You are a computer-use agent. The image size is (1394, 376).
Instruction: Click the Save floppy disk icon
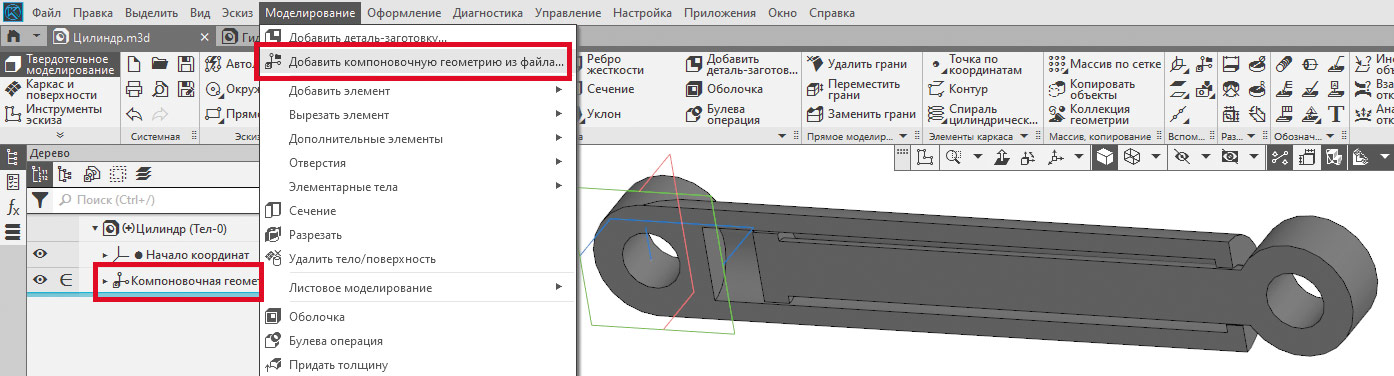(185, 64)
